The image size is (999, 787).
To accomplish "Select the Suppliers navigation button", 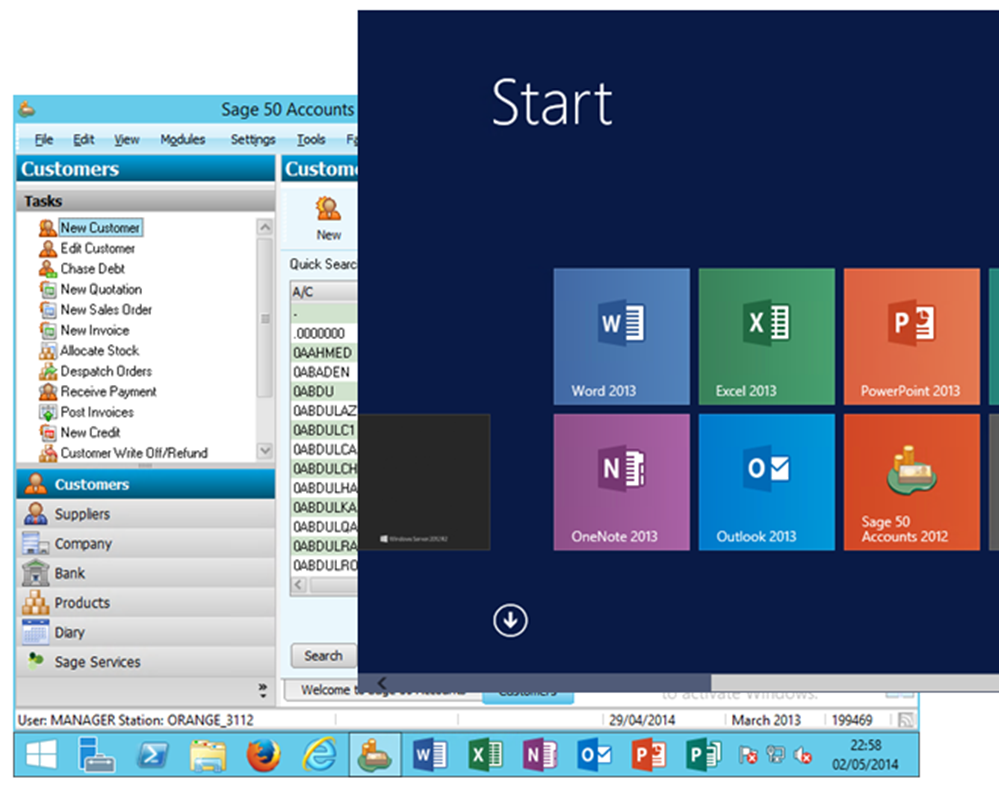I will pyautogui.click(x=82, y=514).
